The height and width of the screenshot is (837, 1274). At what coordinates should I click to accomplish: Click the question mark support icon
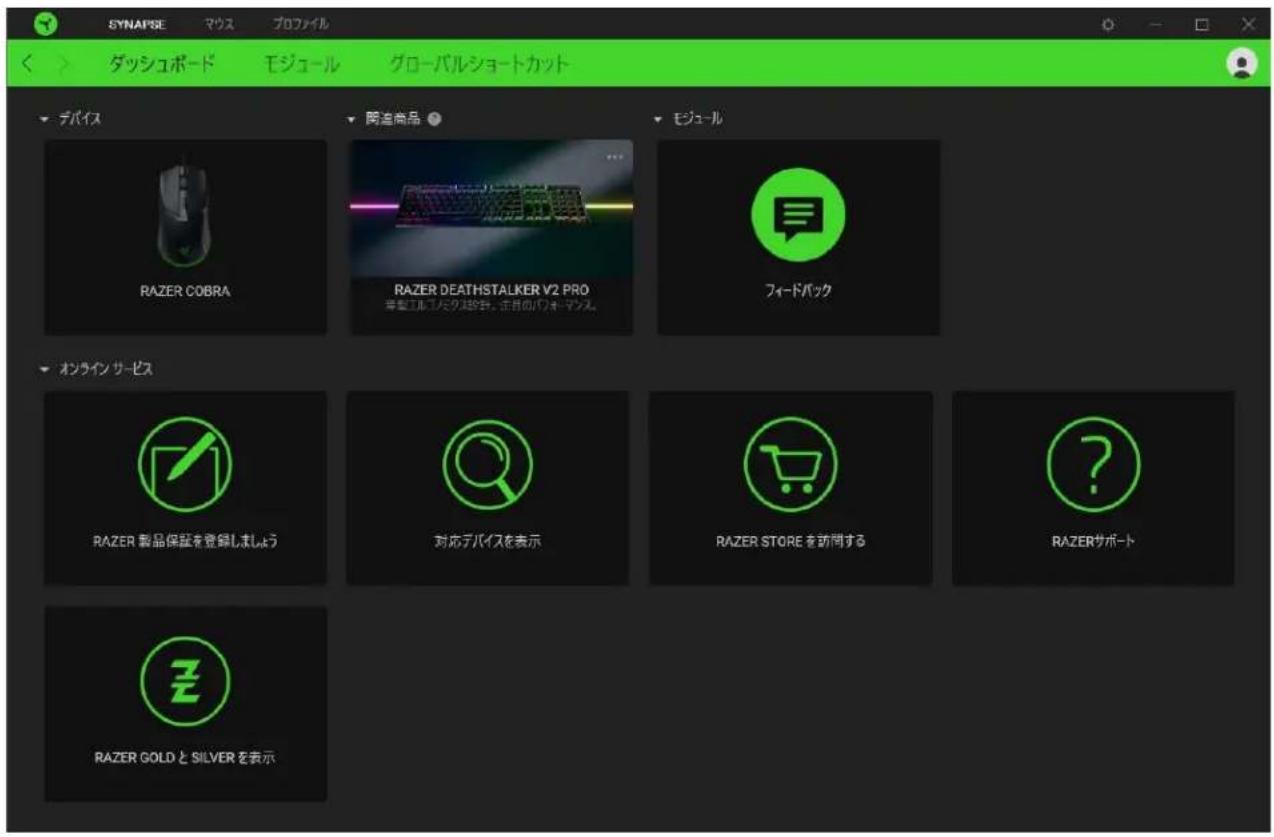point(1093,463)
